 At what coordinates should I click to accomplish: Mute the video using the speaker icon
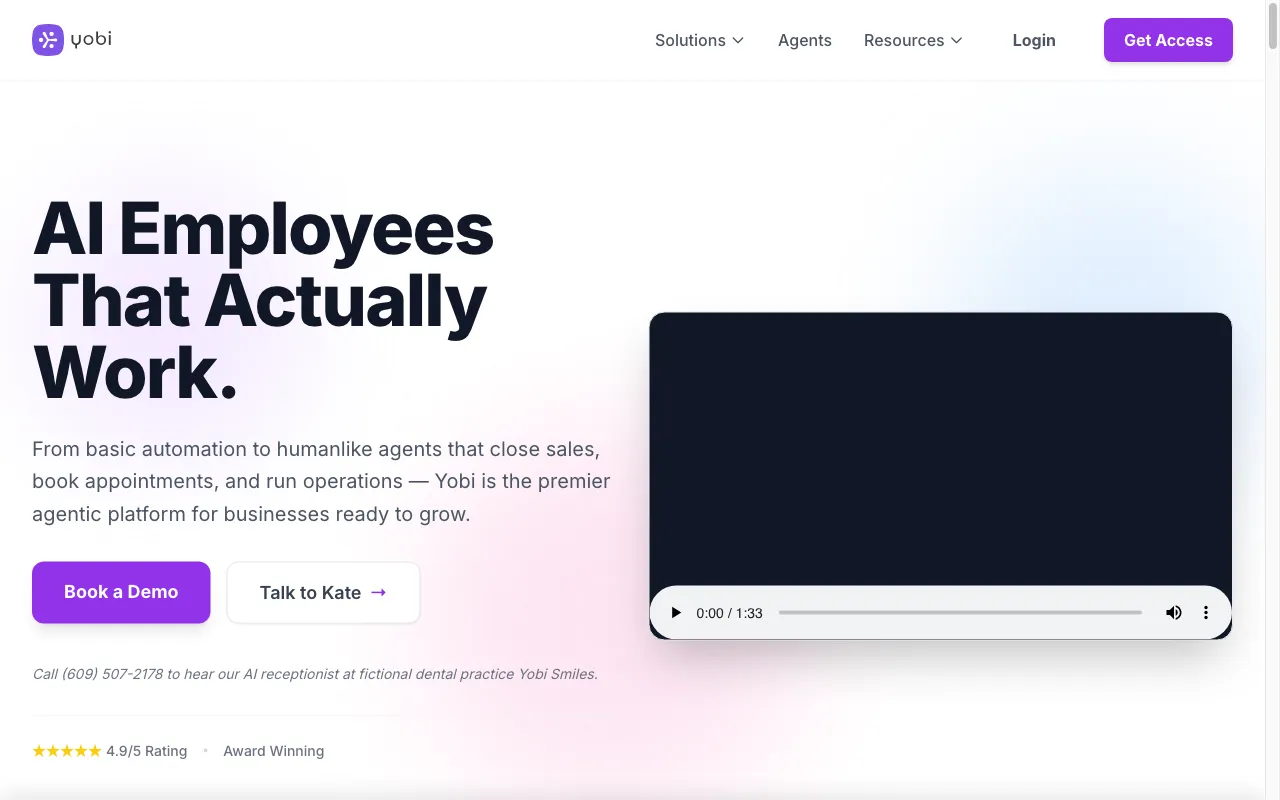tap(1174, 613)
